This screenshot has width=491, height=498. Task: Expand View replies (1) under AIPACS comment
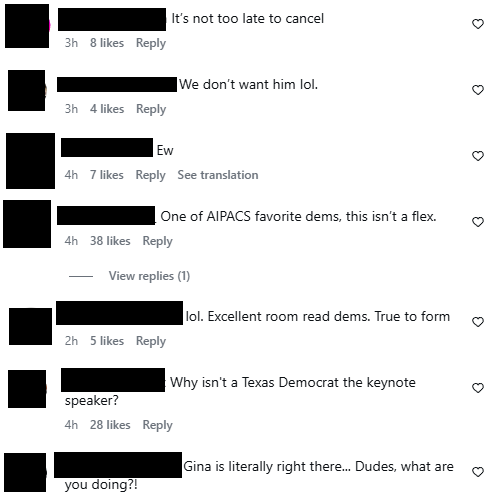tap(149, 276)
